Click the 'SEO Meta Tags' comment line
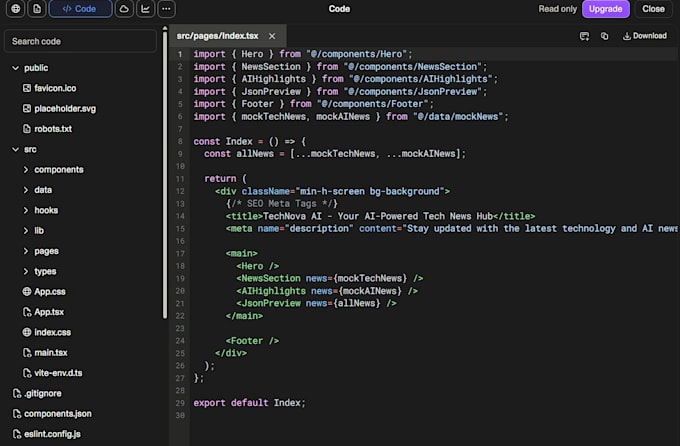680x446 pixels. [281, 204]
